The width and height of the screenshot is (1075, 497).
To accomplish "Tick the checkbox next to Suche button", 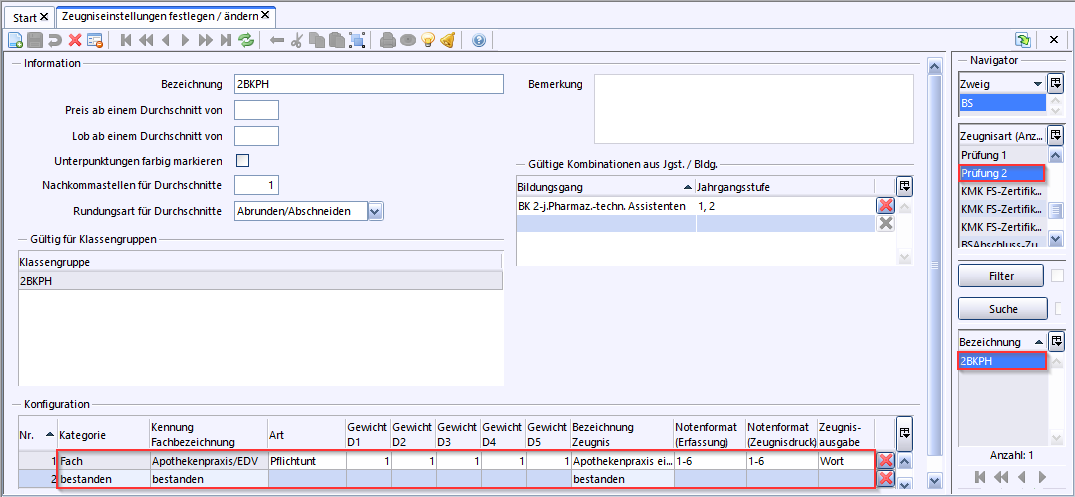I will click(x=1058, y=309).
